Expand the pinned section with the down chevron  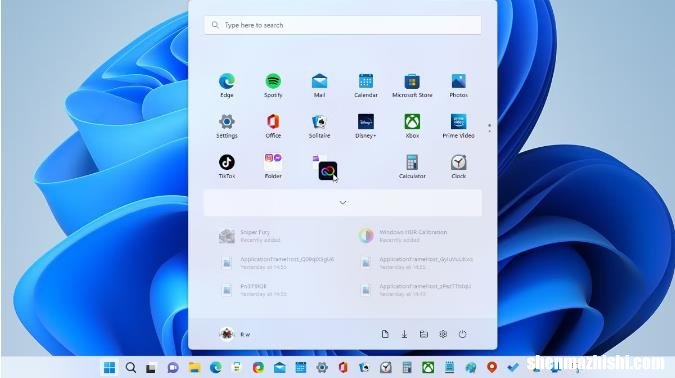tap(343, 202)
